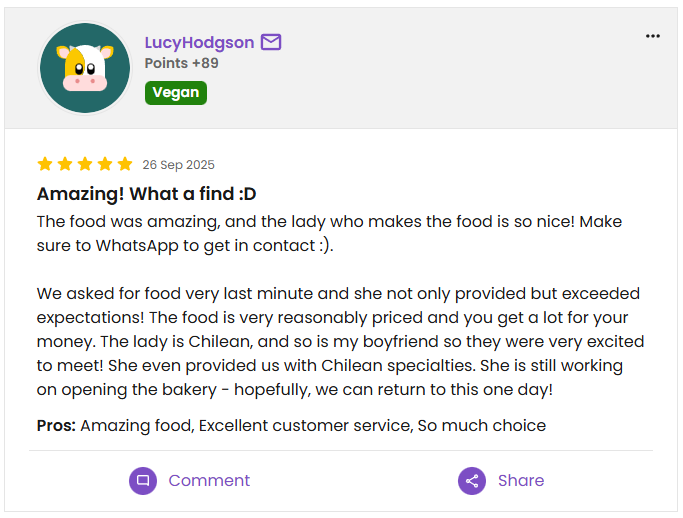Click the paragraph about Chilean specialties
This screenshot has width=683, height=518.
point(339,341)
